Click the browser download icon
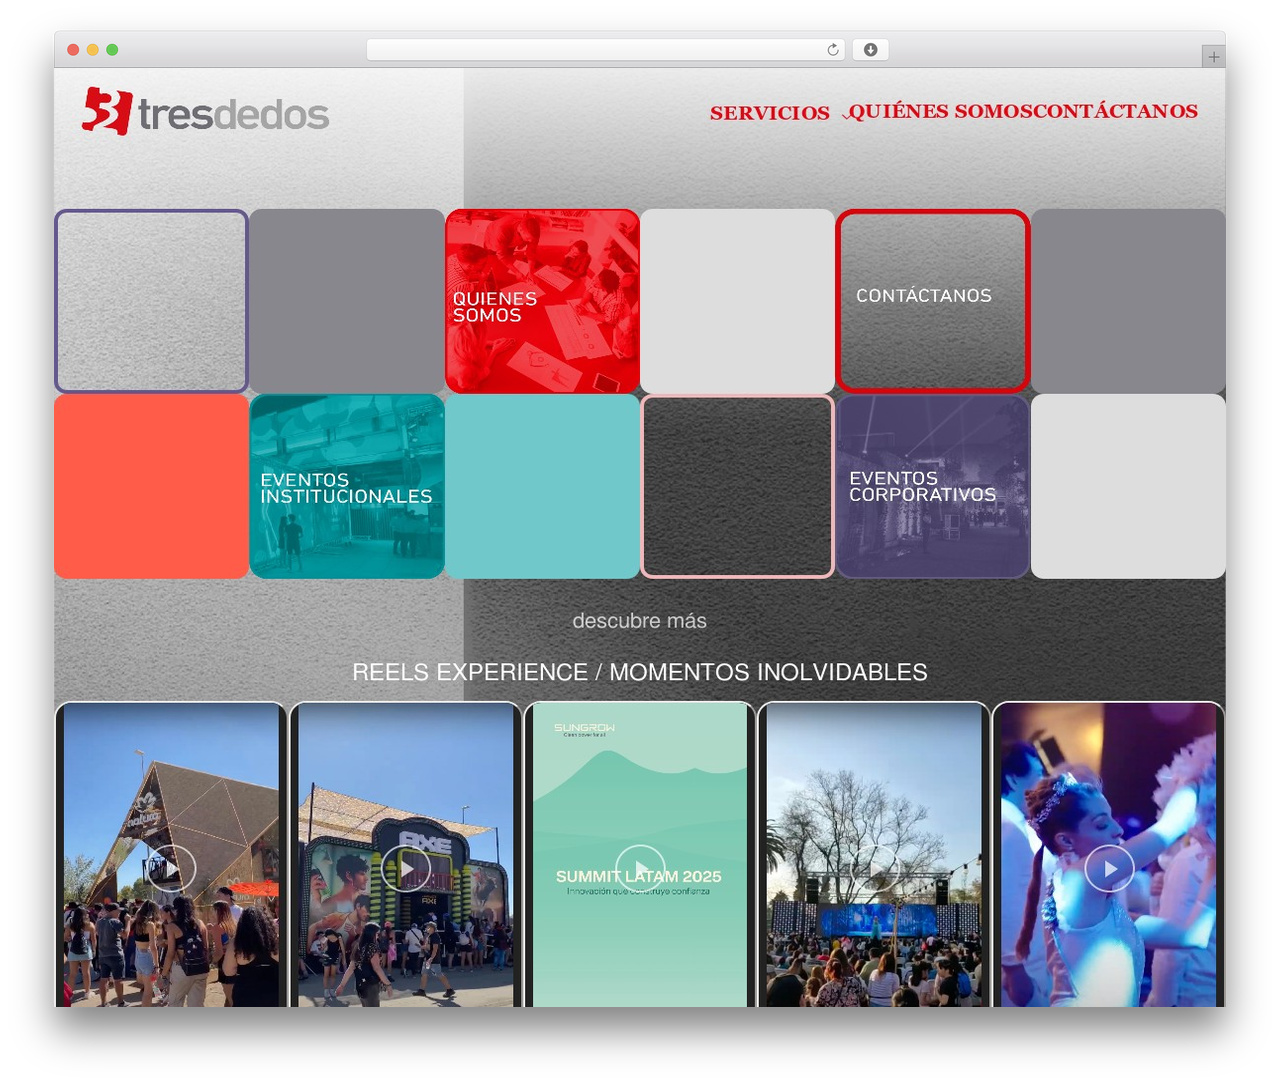Image resolution: width=1280 pixels, height=1084 pixels. pos(870,50)
